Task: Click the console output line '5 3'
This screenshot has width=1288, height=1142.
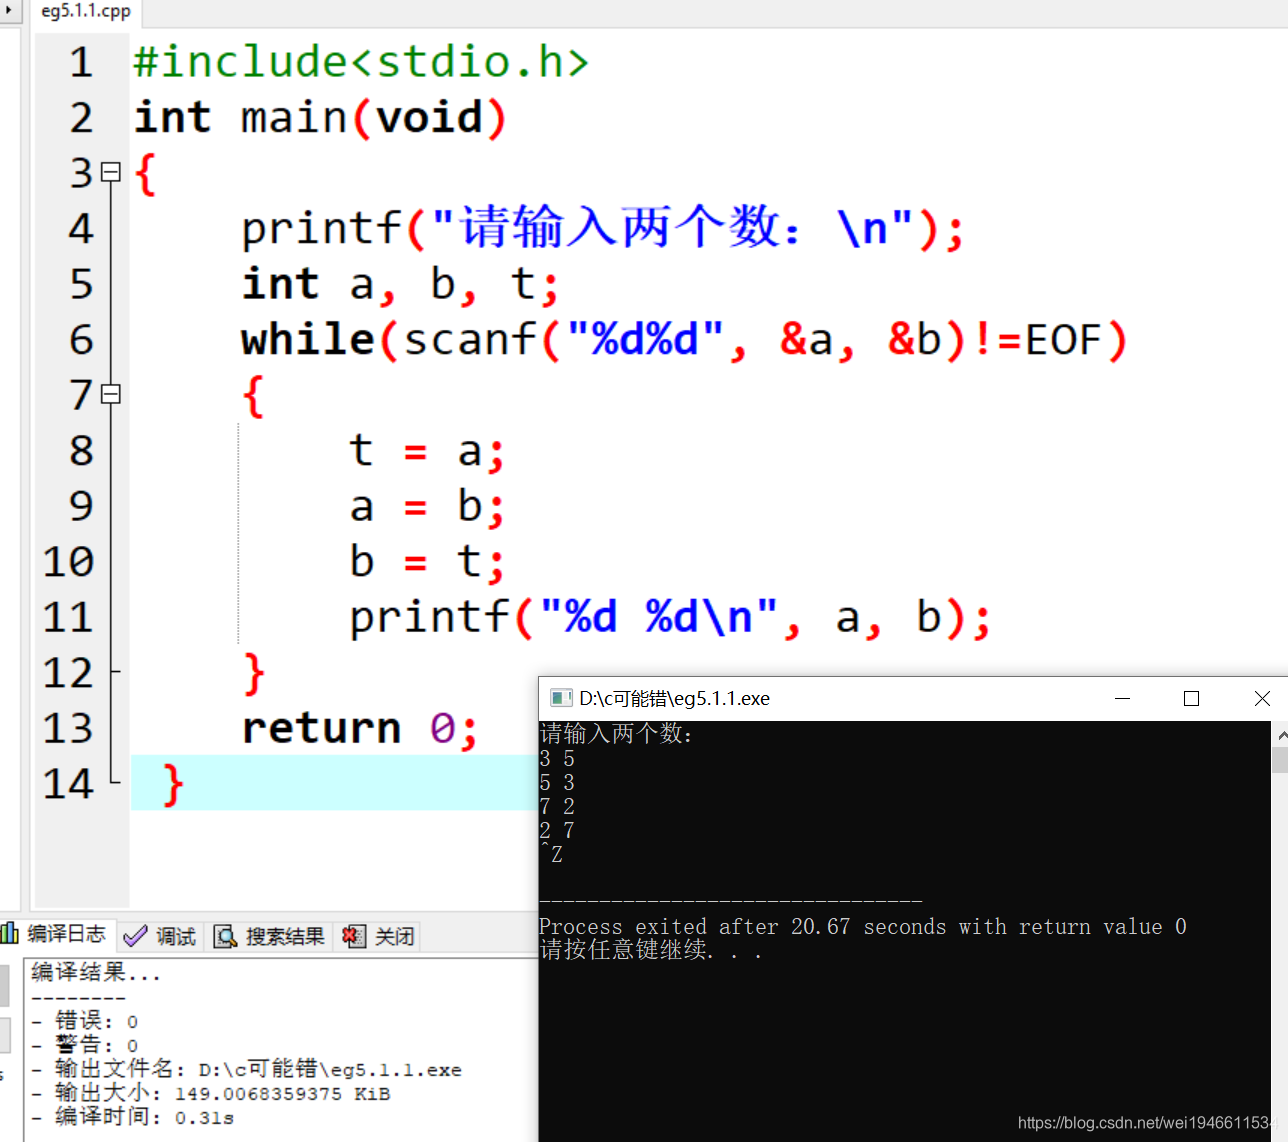Action: coord(557,783)
